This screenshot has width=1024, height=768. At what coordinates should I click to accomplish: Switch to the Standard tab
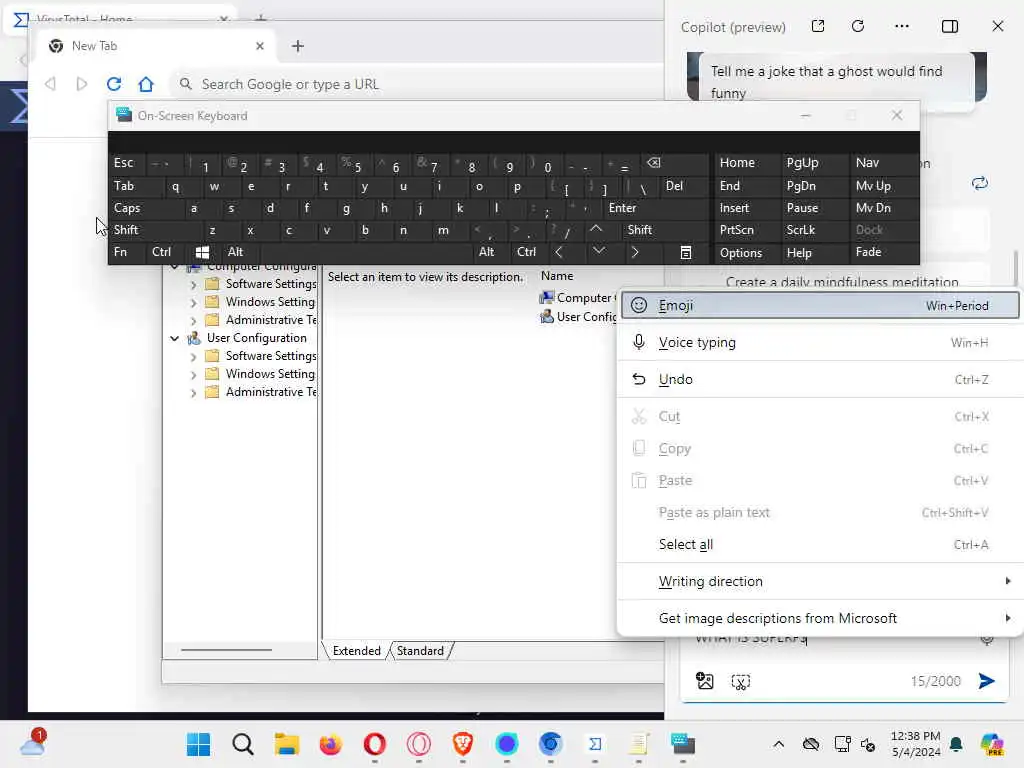pyautogui.click(x=420, y=650)
